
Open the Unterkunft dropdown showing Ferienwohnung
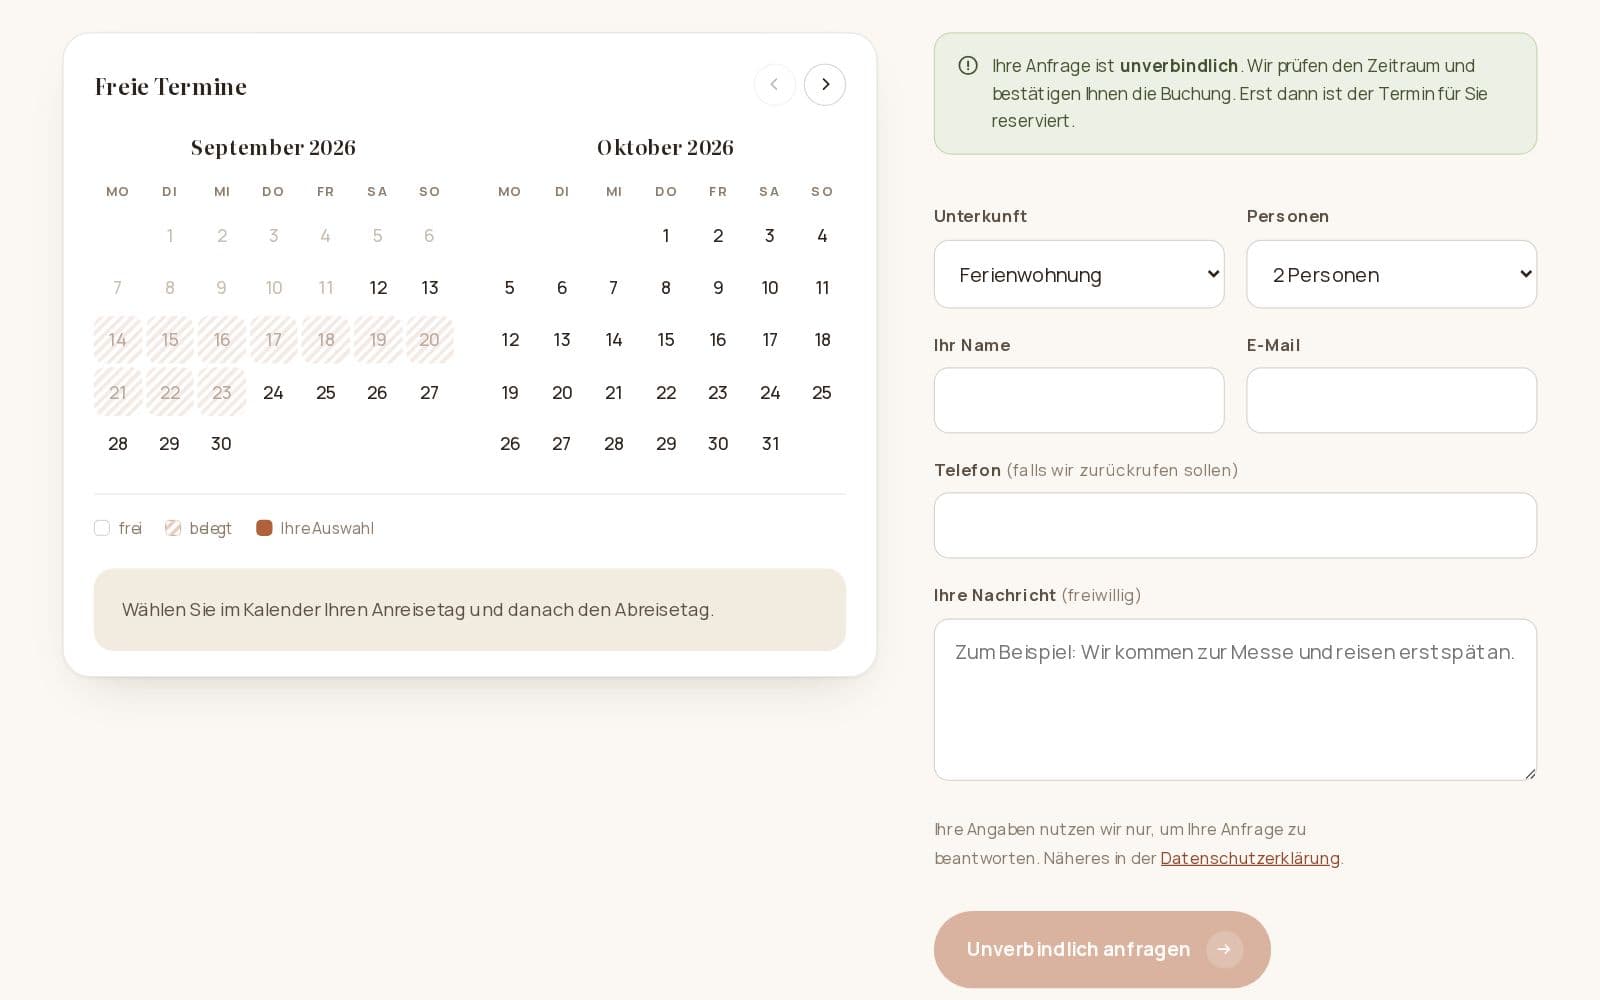[1079, 274]
